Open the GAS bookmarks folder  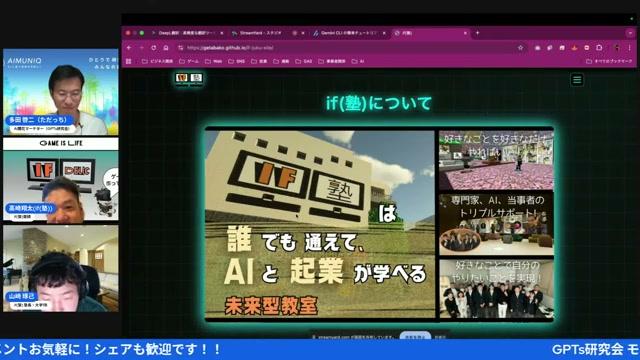click(304, 61)
